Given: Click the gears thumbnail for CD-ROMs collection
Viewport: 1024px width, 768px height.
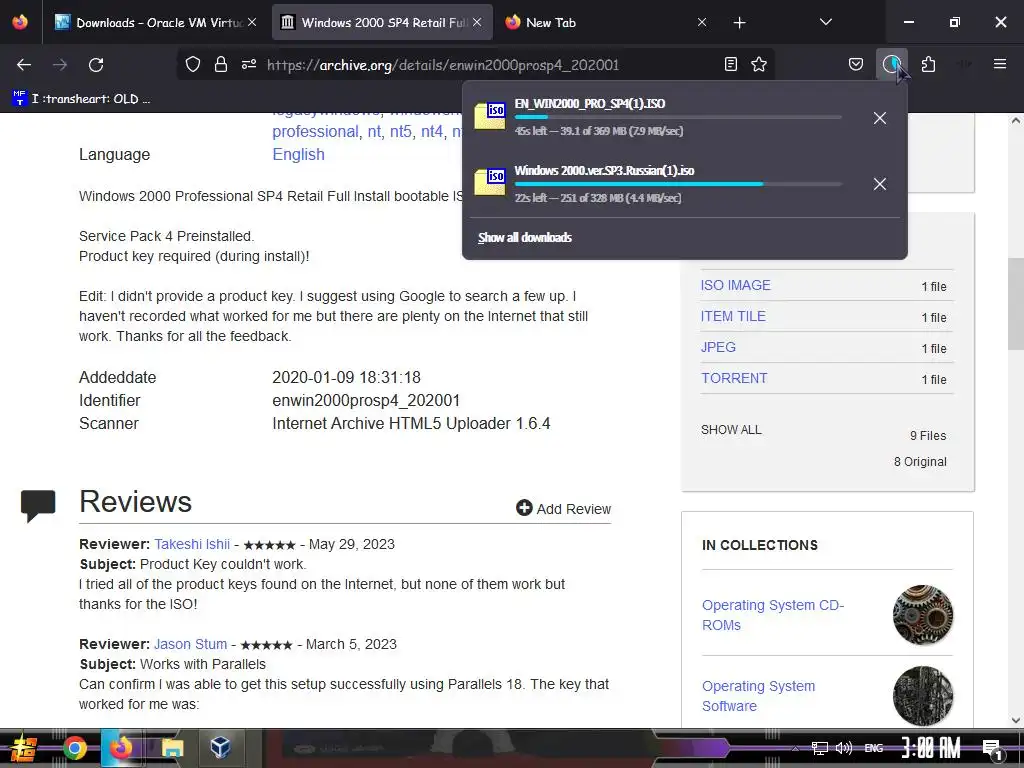Looking at the screenshot, I should click(922, 615).
